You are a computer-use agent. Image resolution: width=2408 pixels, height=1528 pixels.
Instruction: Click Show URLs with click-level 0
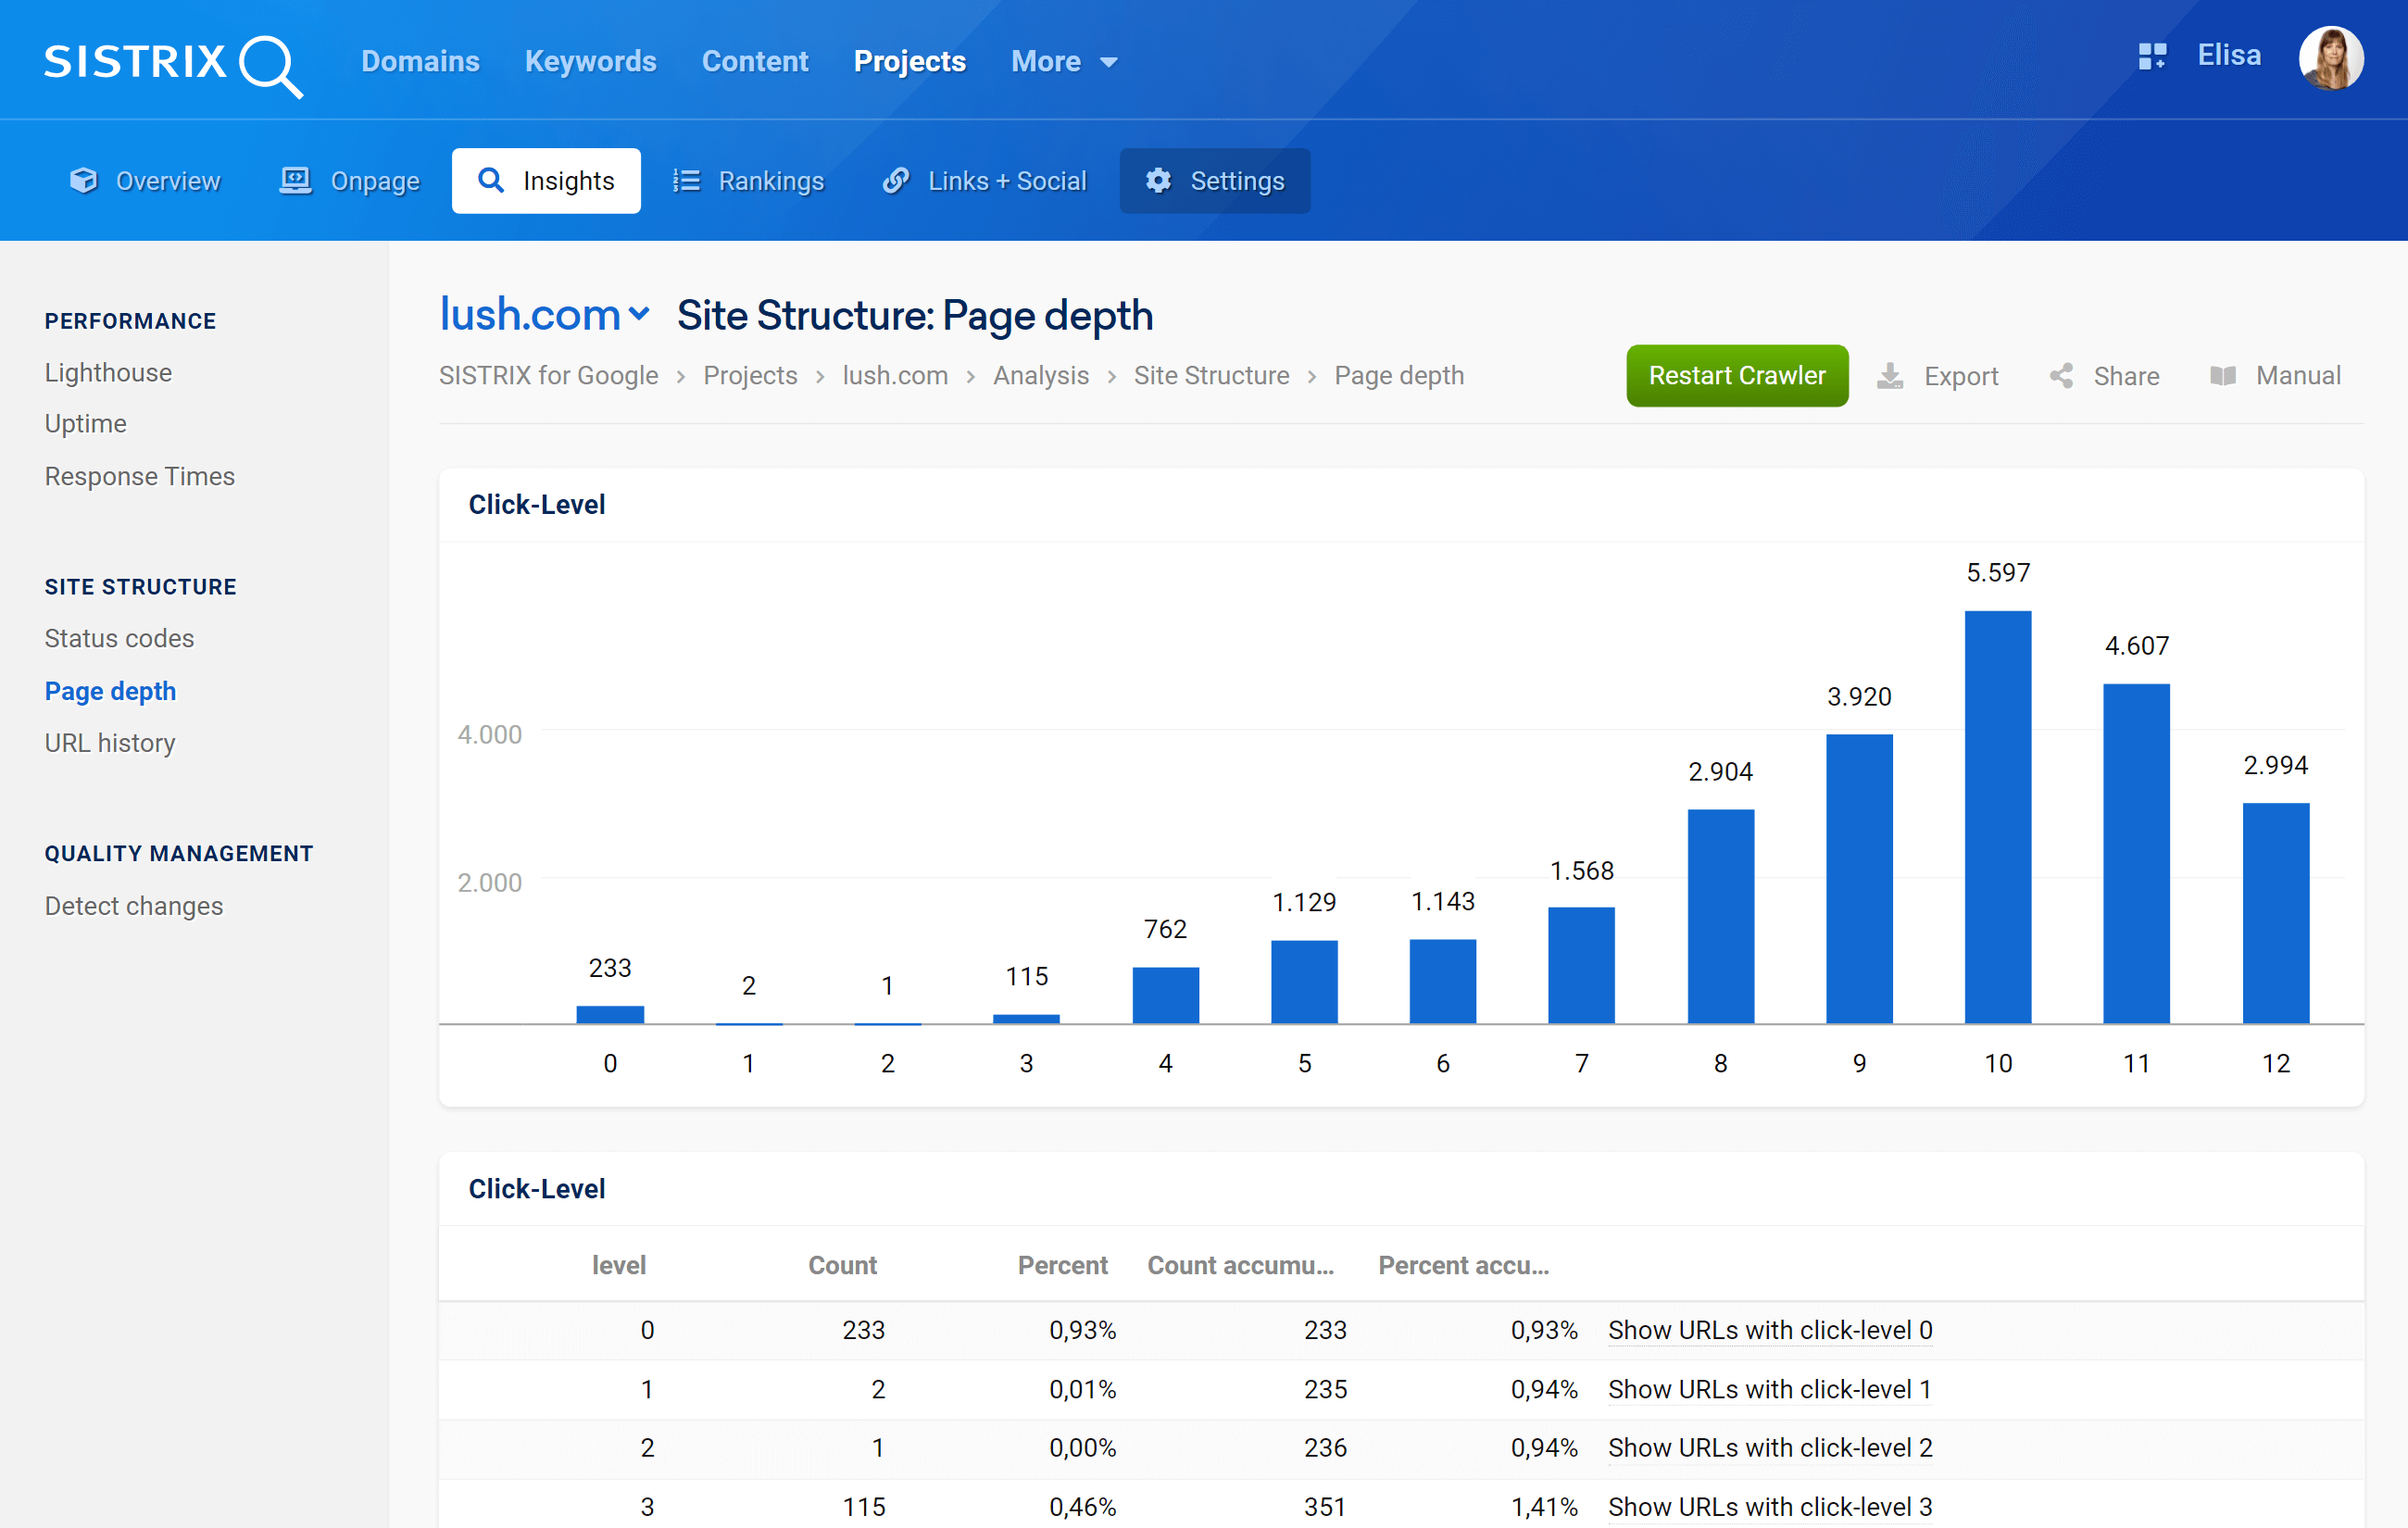pos(1769,1330)
